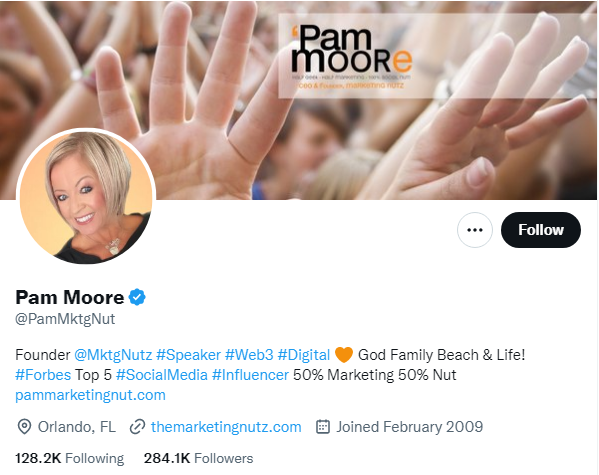Click the #Speaker hashtag
This screenshot has height=475, width=599.
coord(188,355)
